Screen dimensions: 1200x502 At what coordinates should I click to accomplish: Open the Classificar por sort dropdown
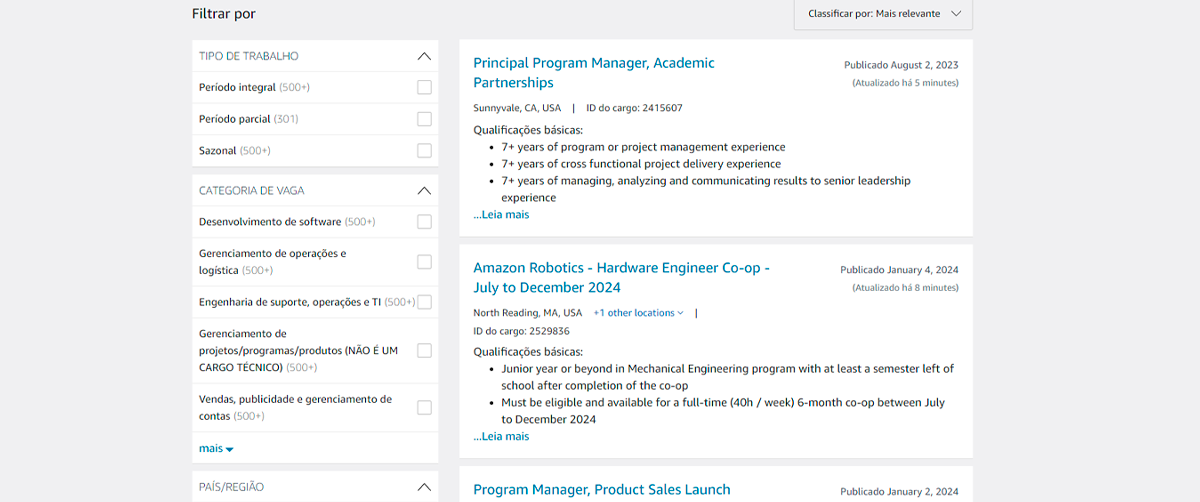(883, 14)
